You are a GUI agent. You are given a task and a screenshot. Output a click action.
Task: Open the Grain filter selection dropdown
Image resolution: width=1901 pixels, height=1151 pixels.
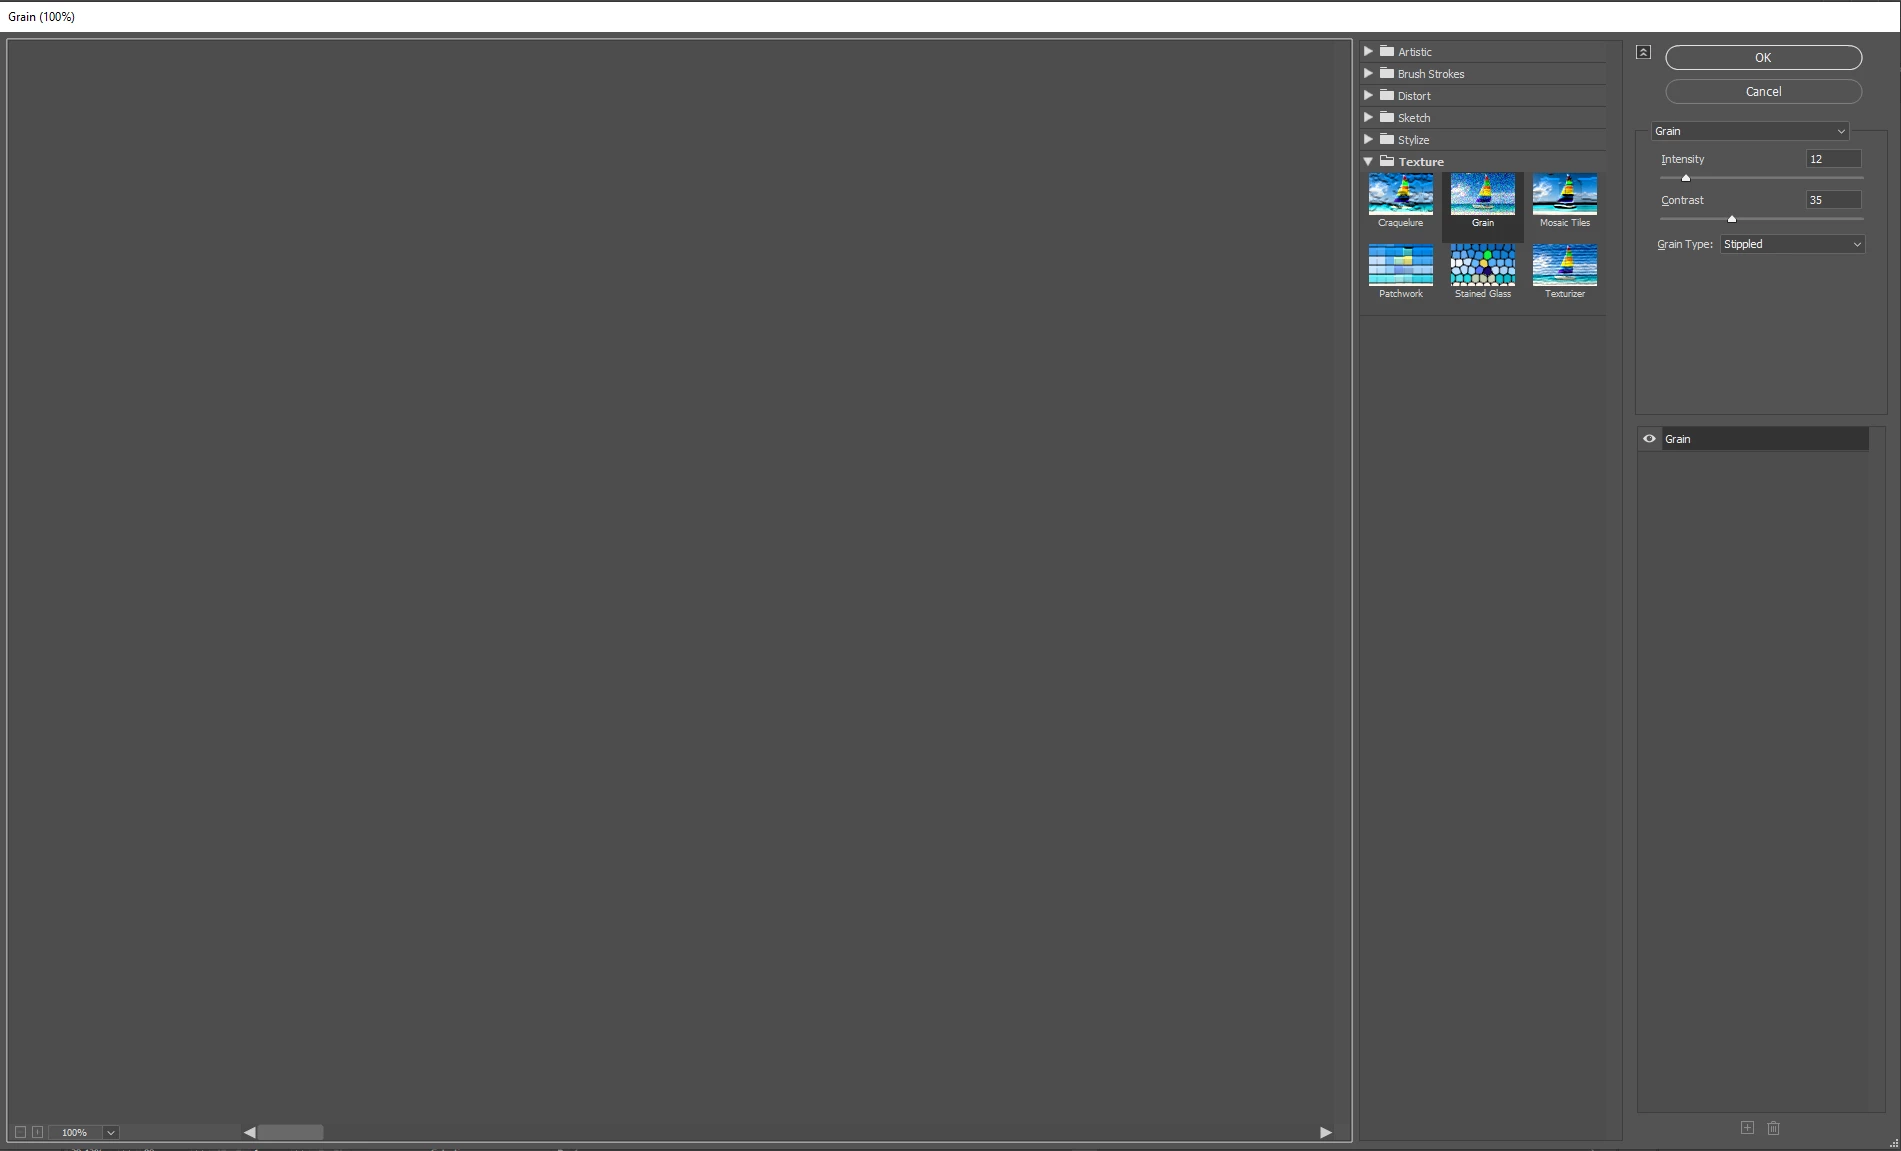click(x=1749, y=131)
